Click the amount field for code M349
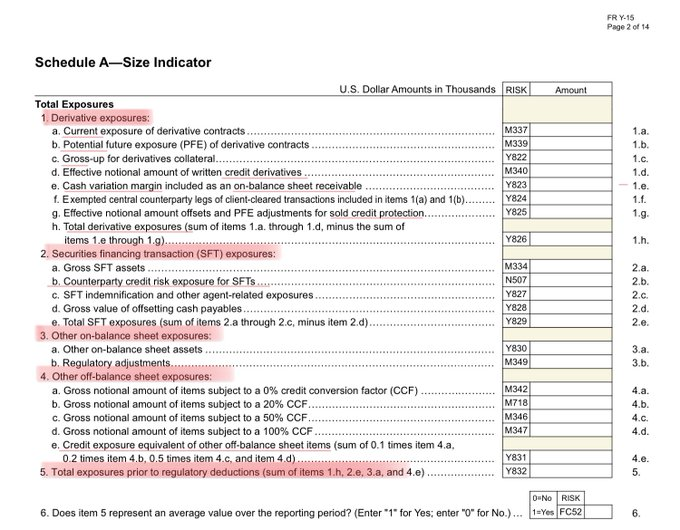 click(571, 362)
